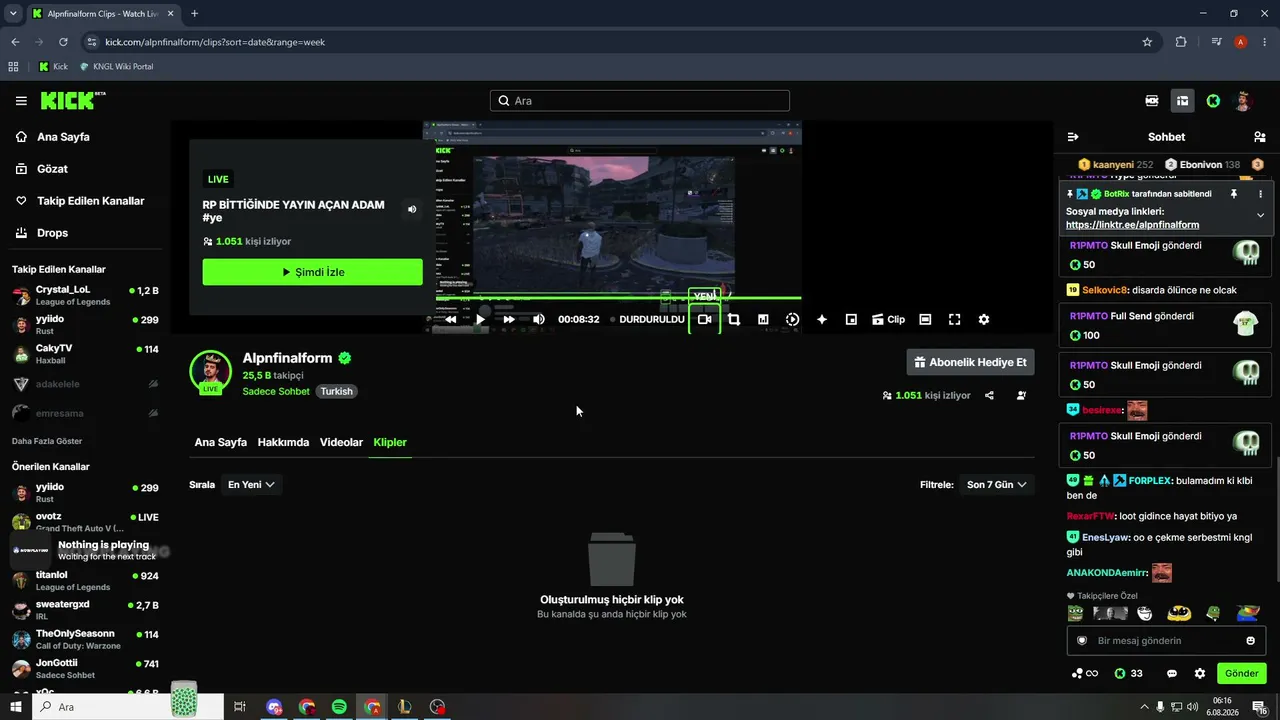The image size is (1280, 720).
Task: Open the stream stats bar chart icon
Action: 763,319
